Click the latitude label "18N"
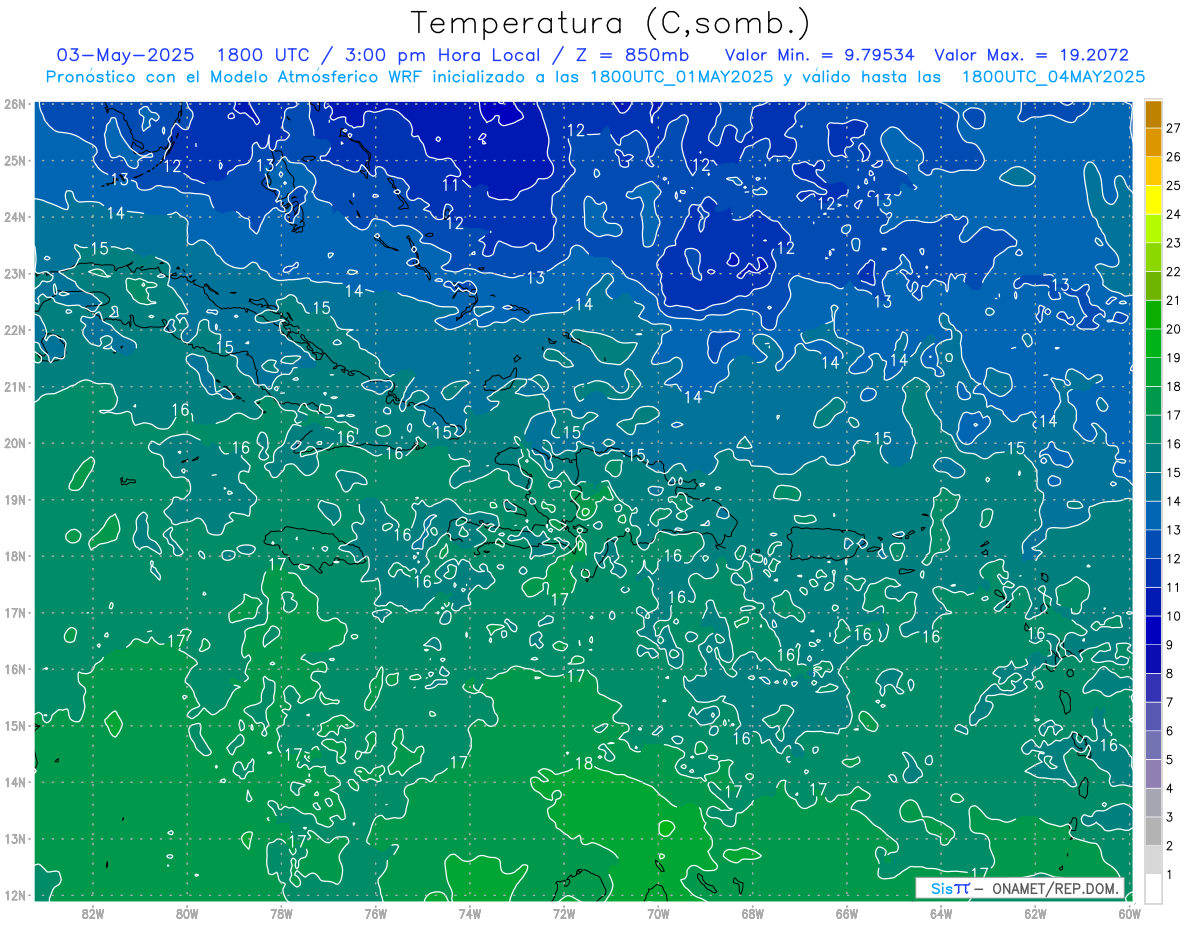 14,556
